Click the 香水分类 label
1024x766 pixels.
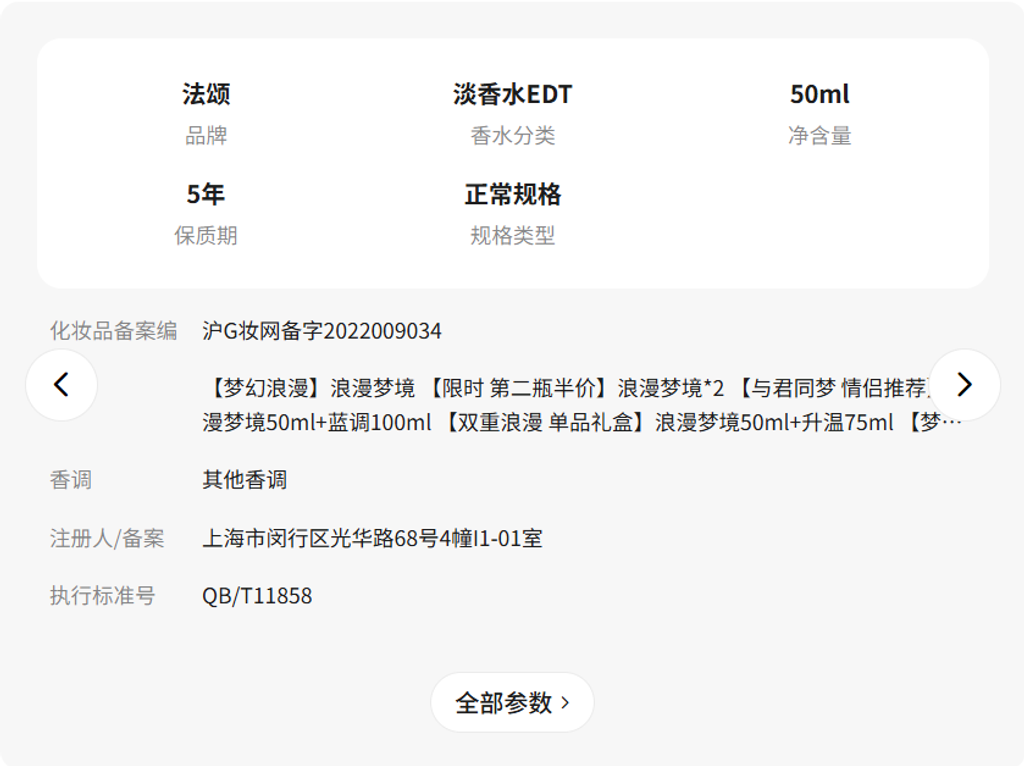[x=512, y=136]
